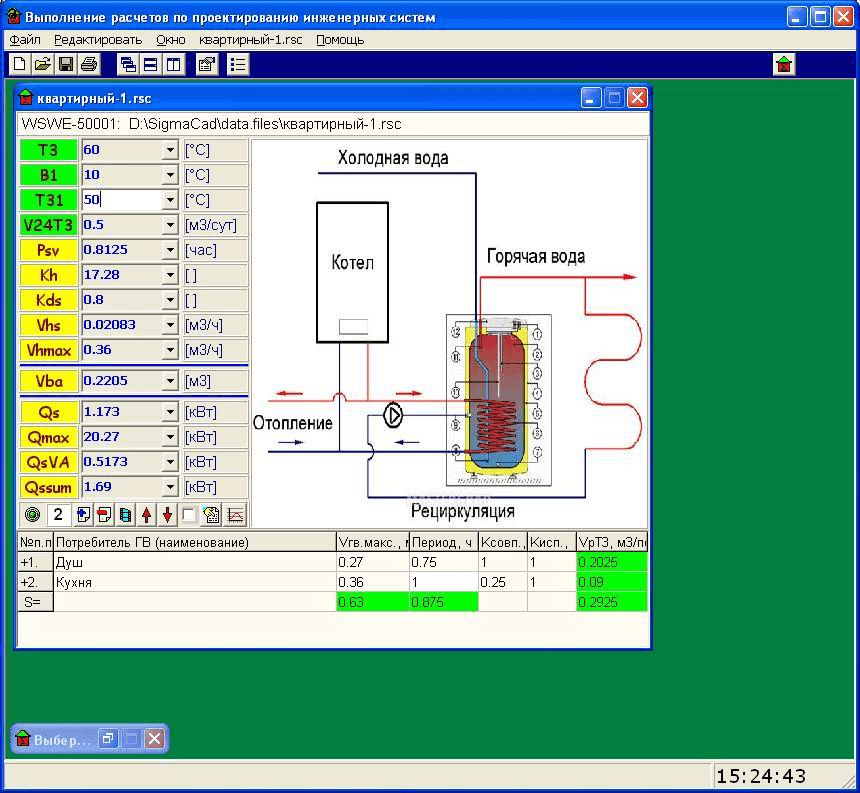Viewport: 860px width, 793px height.
Task: Click the save floppy disk icon
Action: click(66, 65)
